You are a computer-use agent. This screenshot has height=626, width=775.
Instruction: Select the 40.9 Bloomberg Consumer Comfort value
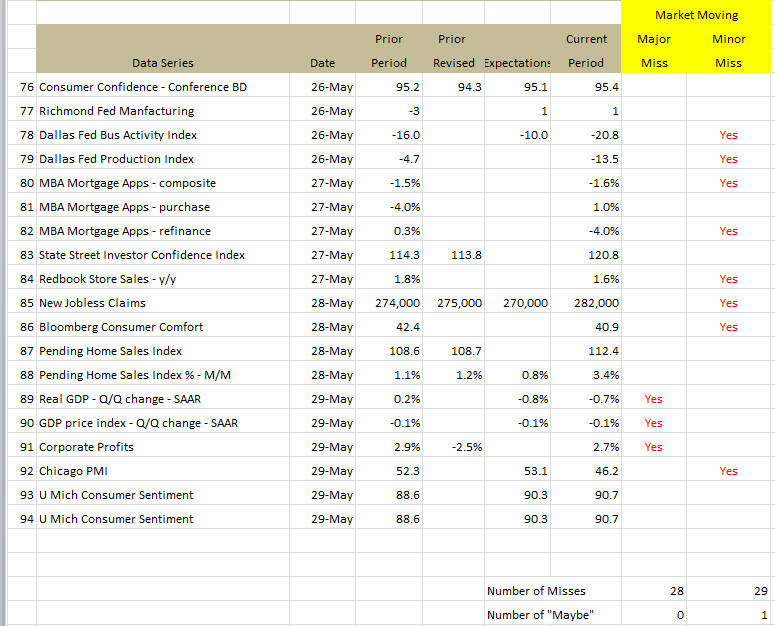click(x=606, y=327)
